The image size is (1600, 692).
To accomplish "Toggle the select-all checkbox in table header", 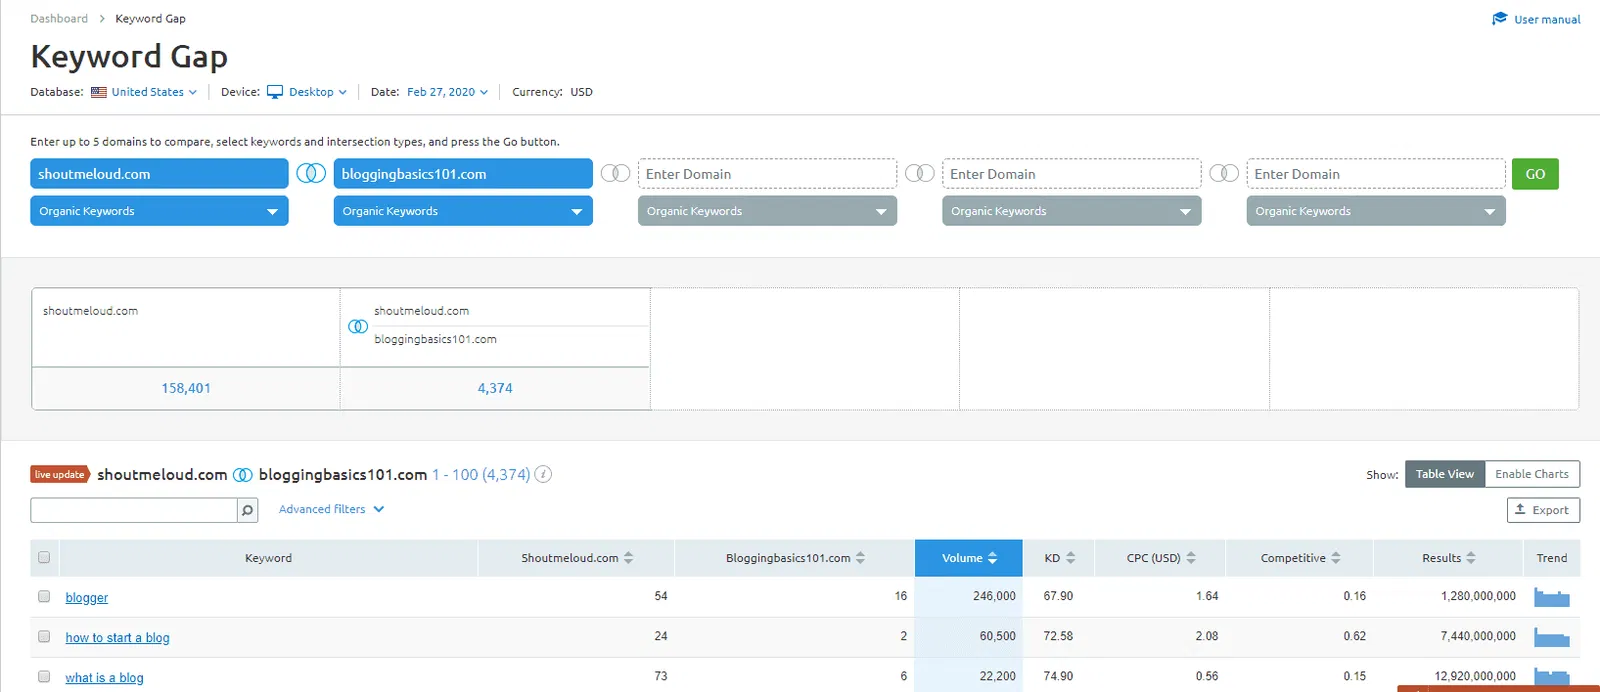I will (44, 557).
